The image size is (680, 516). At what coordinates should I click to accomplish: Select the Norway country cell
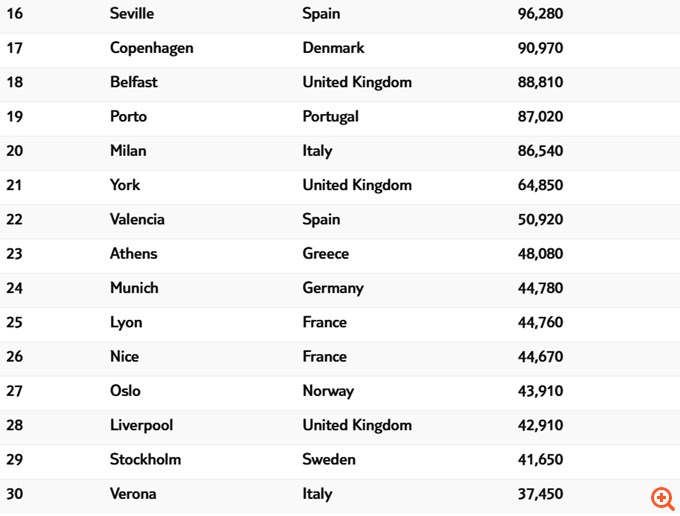click(328, 391)
